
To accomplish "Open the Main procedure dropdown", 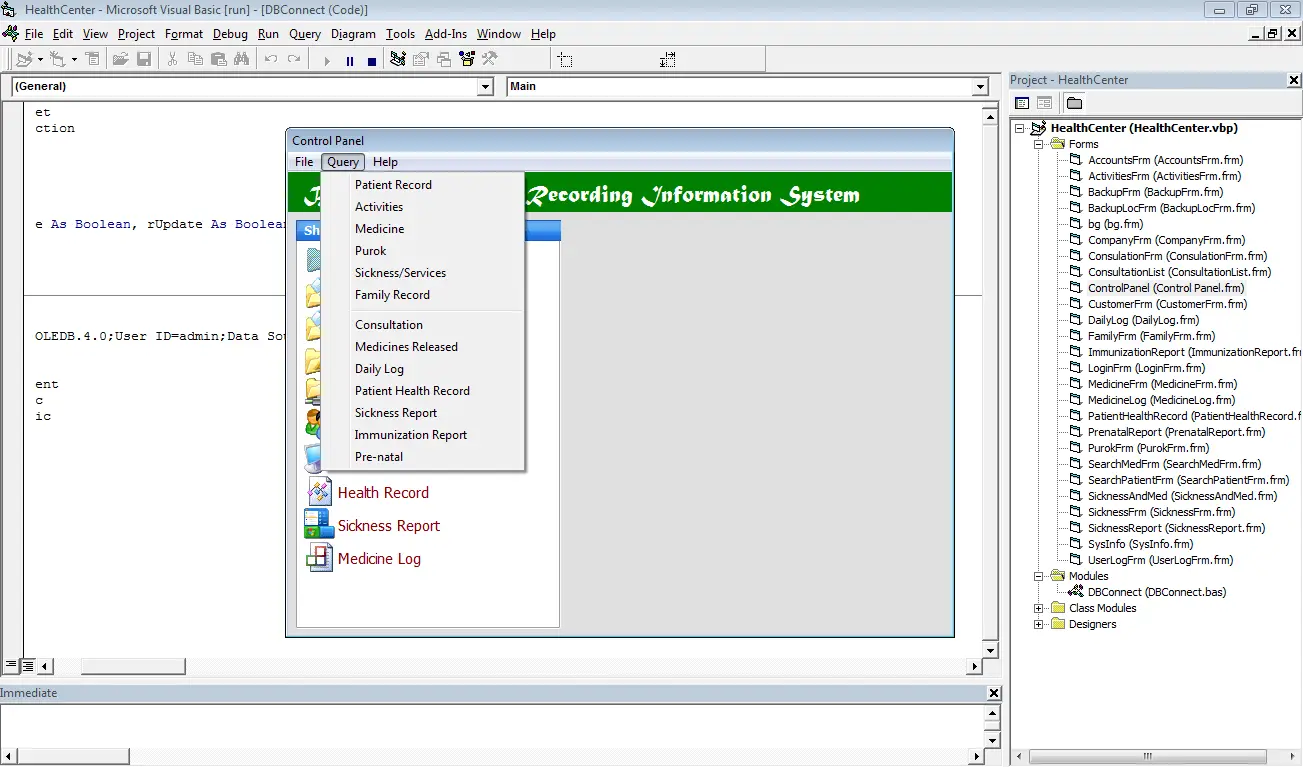I will [x=980, y=87].
